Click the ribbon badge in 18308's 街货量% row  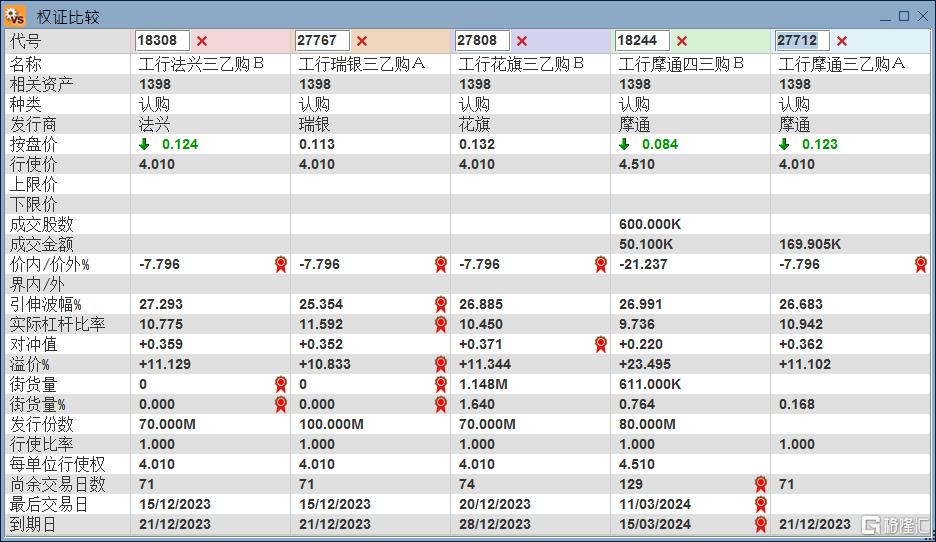(281, 404)
